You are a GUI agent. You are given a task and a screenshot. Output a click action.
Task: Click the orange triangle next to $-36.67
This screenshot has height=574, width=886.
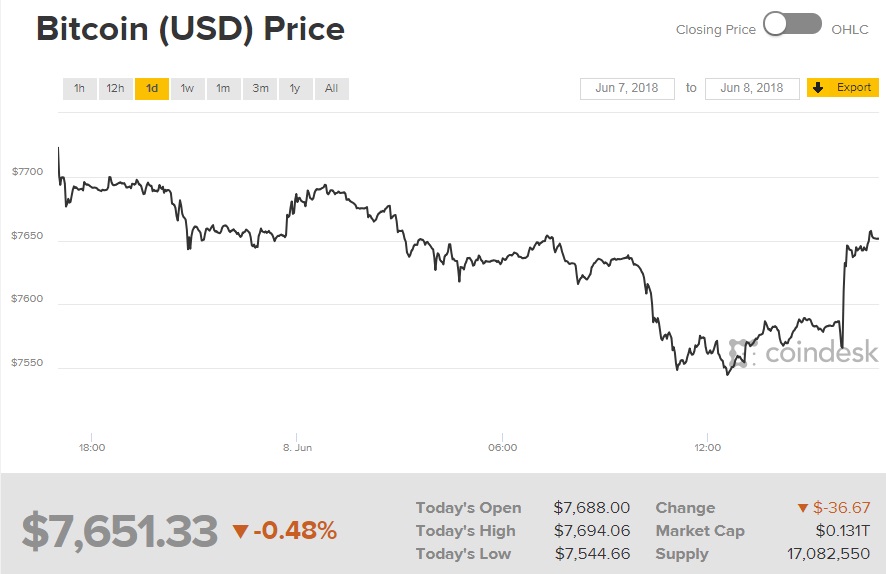(x=802, y=508)
